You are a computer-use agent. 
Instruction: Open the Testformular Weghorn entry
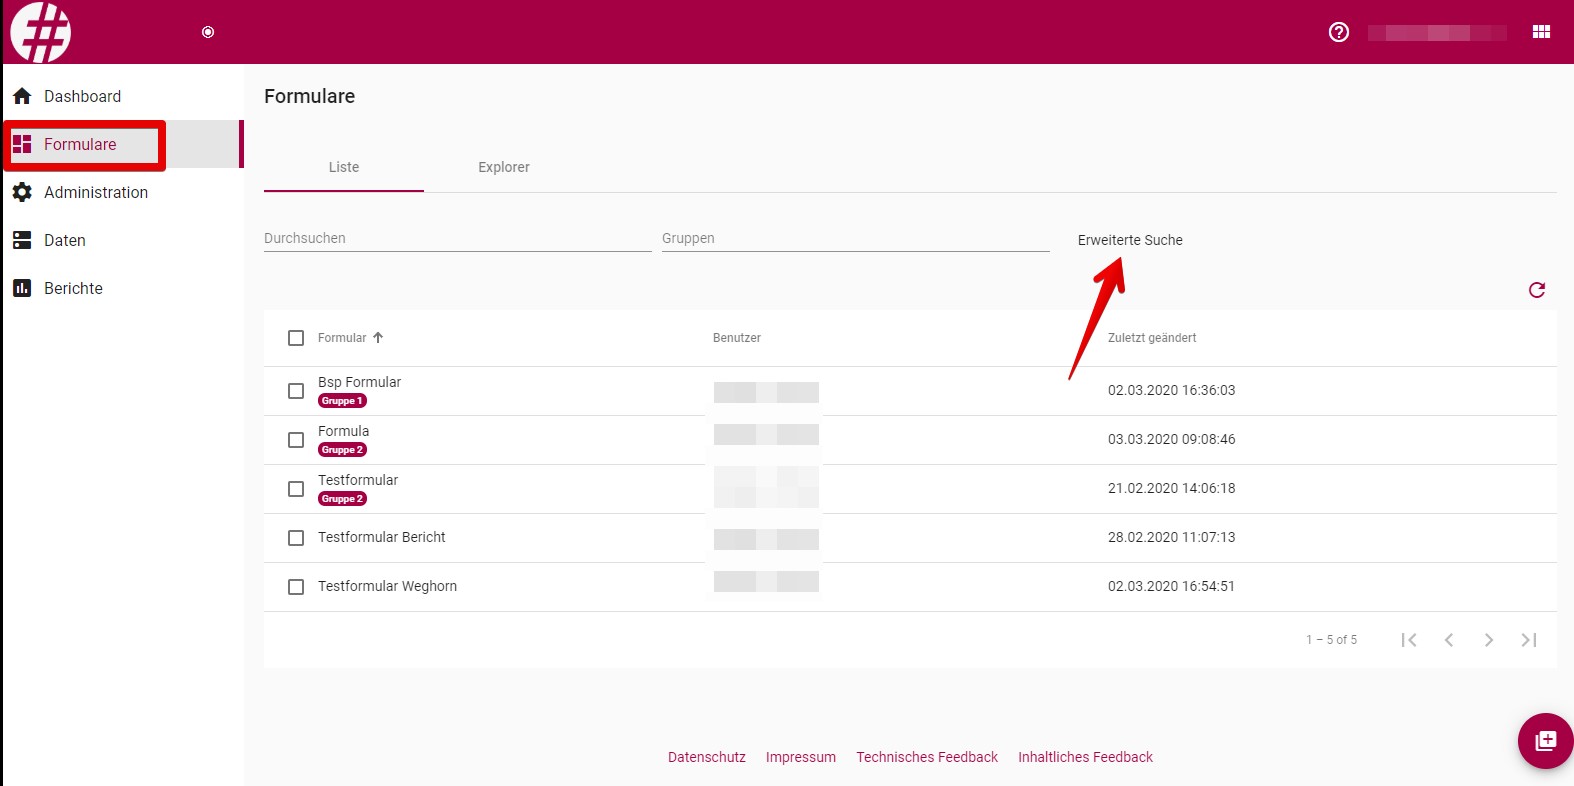tap(387, 586)
